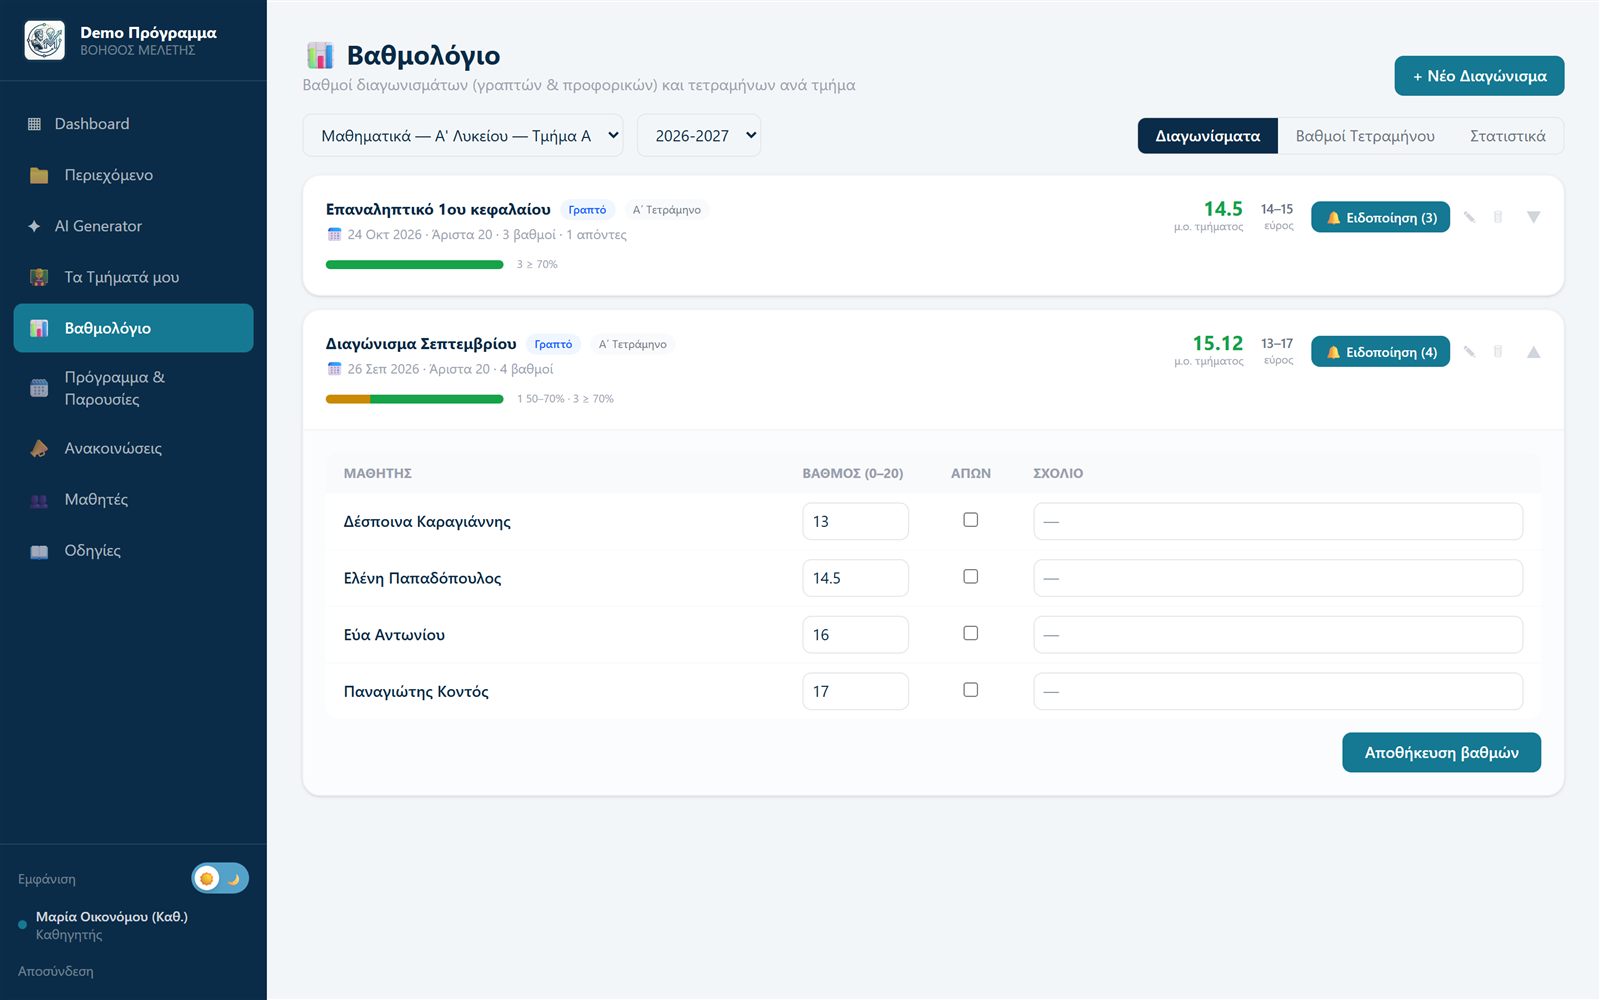Click comment field for Εύα Αντωνίου
Screen dimensions: 1600x1000
pyautogui.click(x=1278, y=635)
